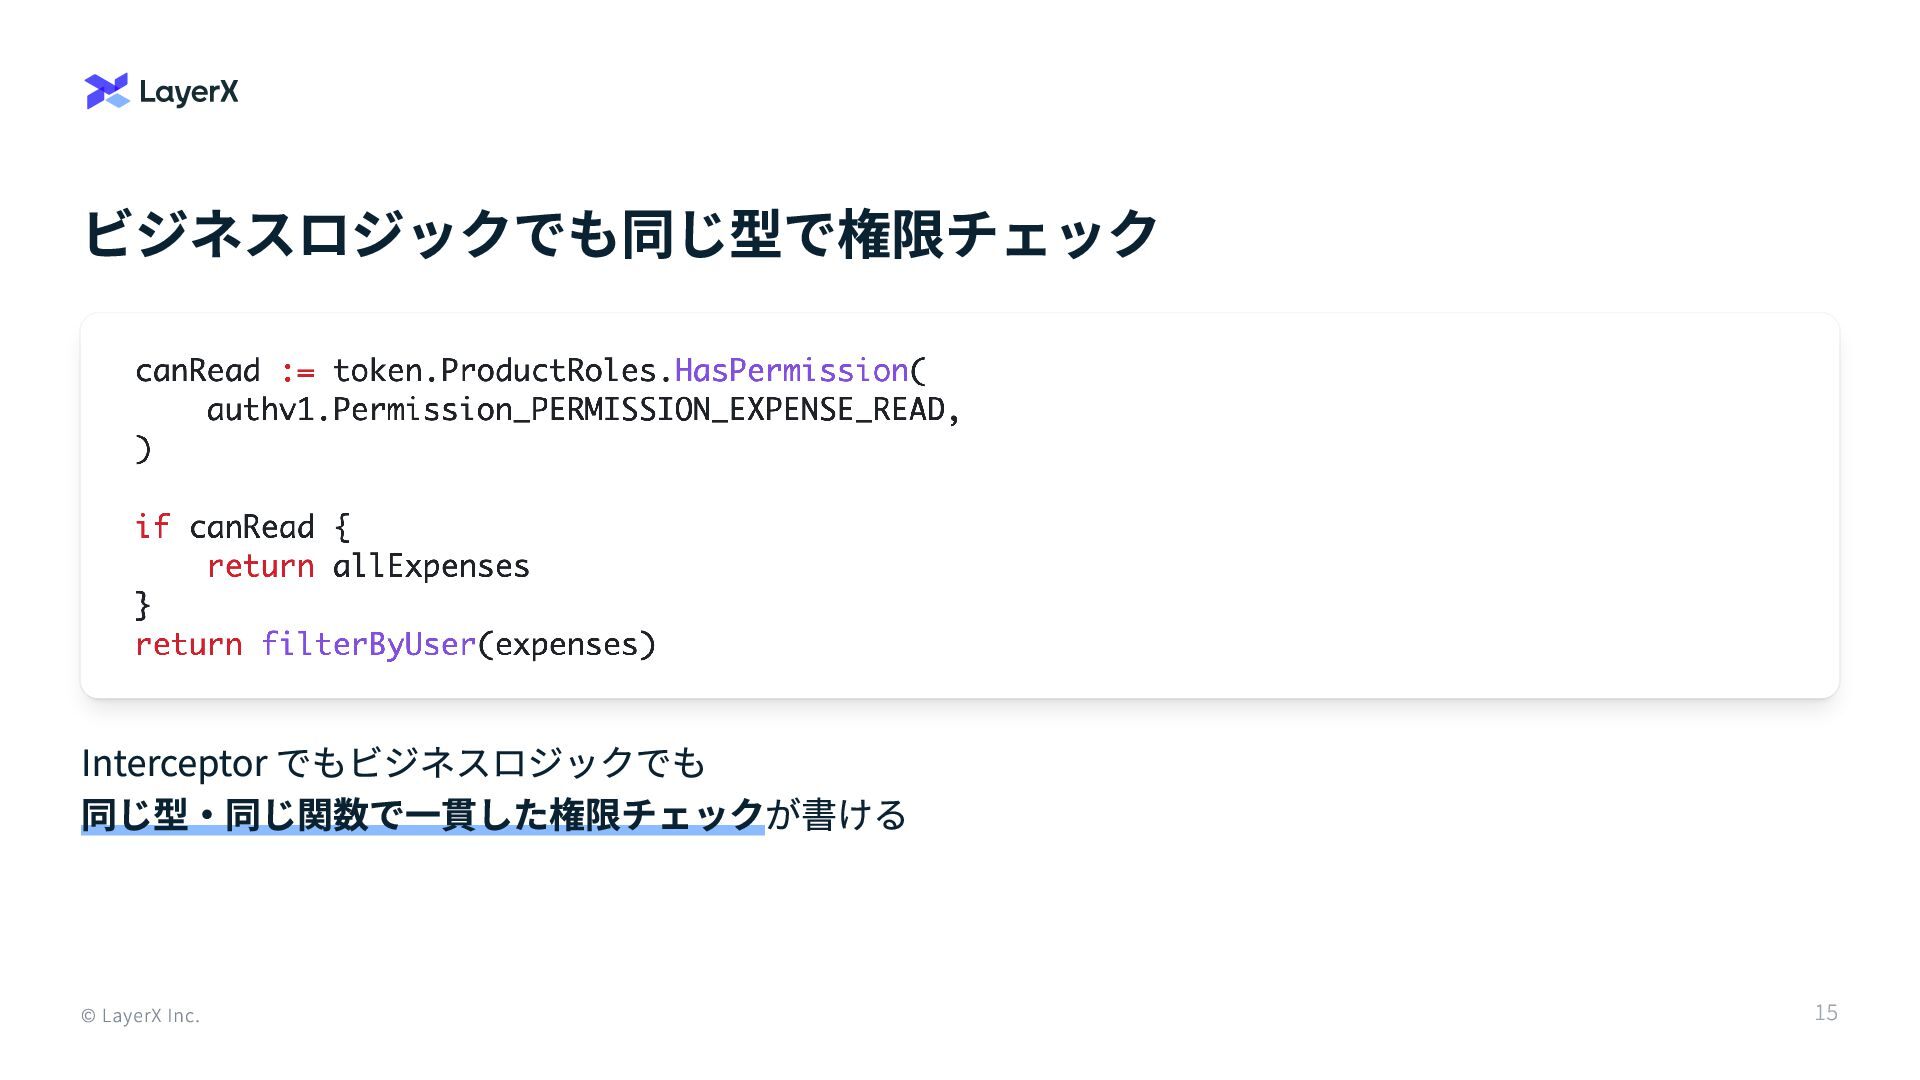Click the slide title about 権限チェック
The image size is (1920, 1080).
620,234
